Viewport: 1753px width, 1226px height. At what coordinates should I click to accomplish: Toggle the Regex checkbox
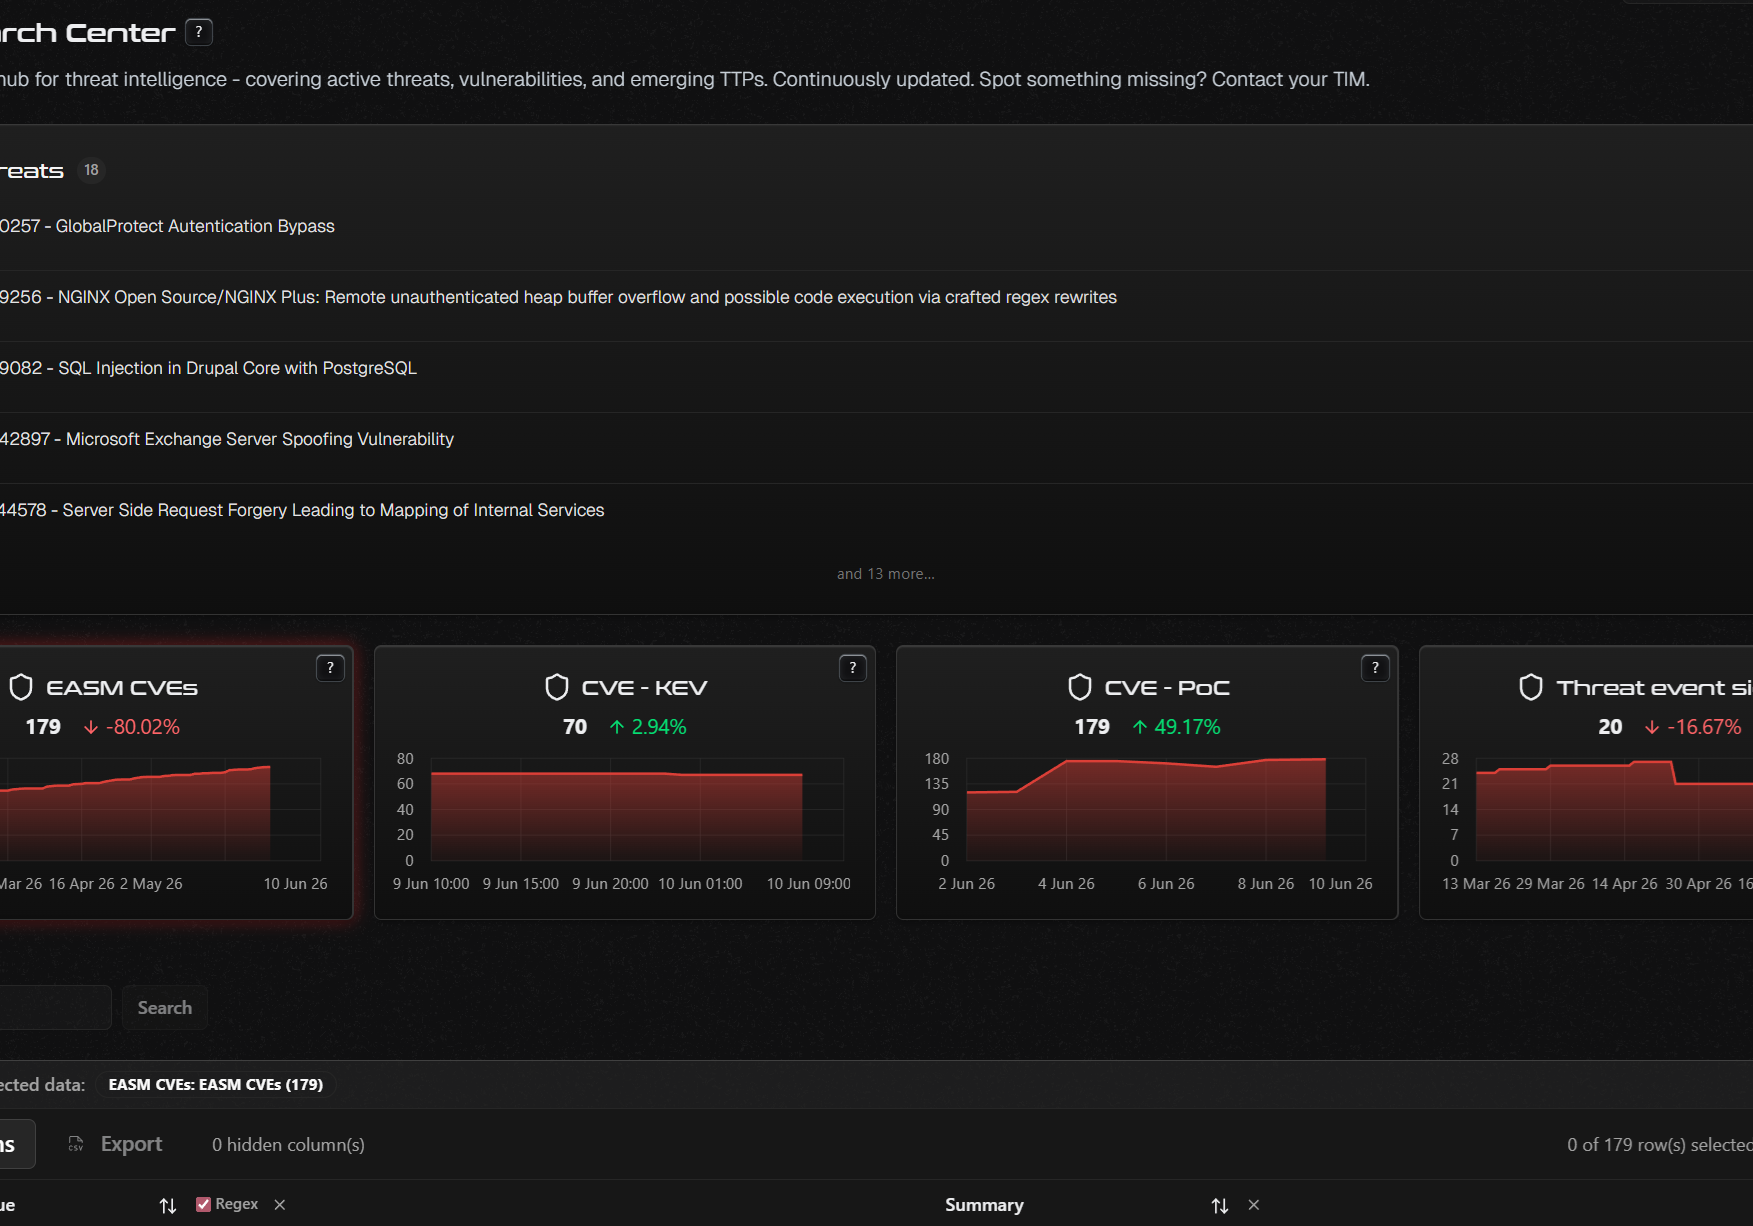(203, 1204)
